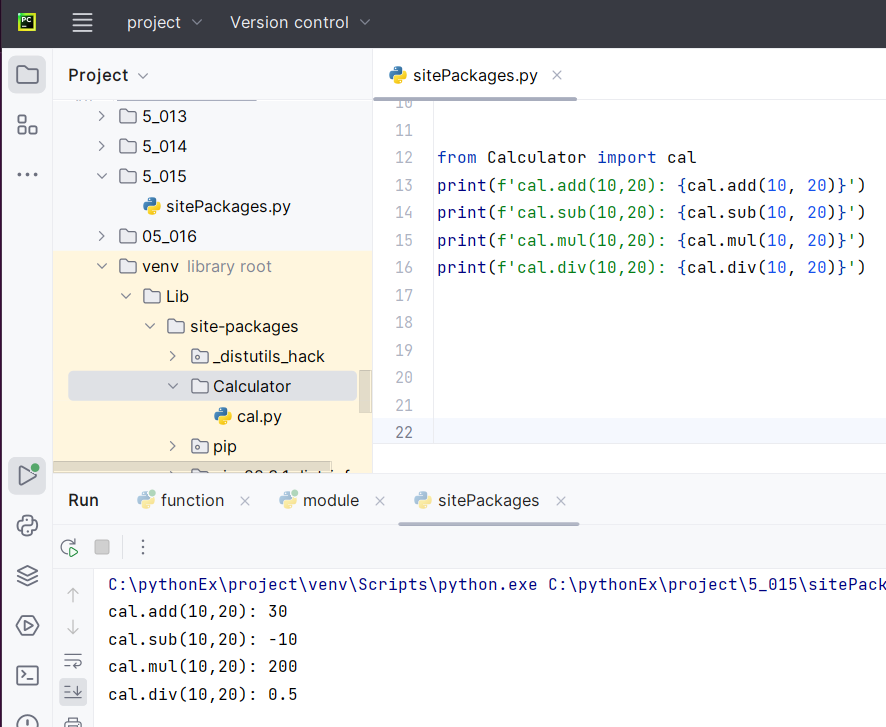This screenshot has height=727, width=886.
Task: Open the Services tool window icon
Action: [x=27, y=625]
